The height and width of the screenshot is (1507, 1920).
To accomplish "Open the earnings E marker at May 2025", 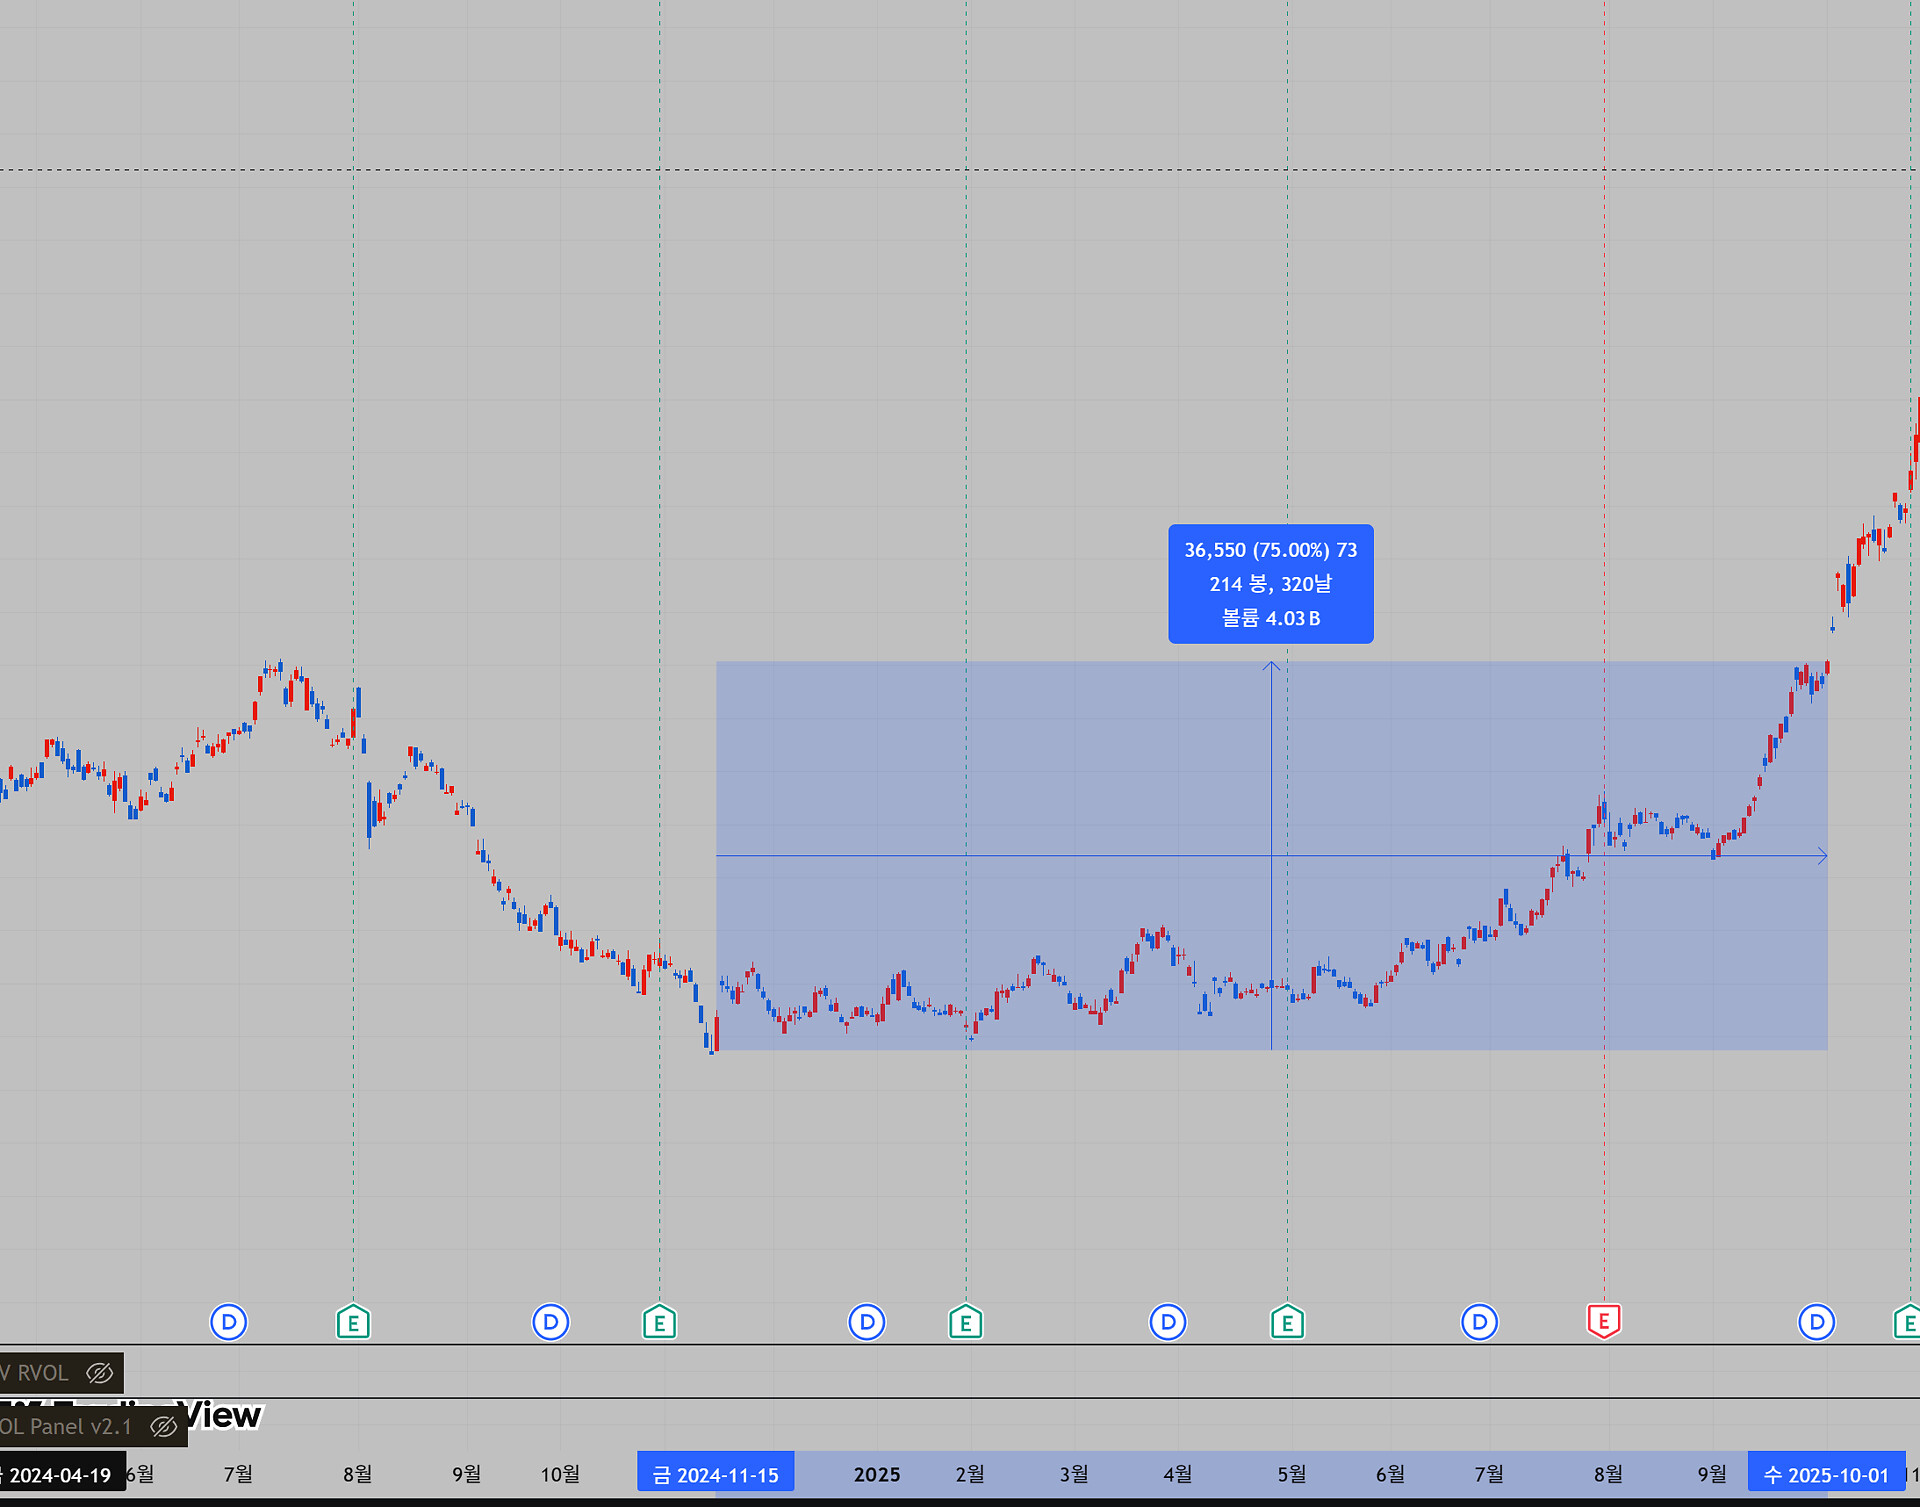I will pos(1287,1322).
